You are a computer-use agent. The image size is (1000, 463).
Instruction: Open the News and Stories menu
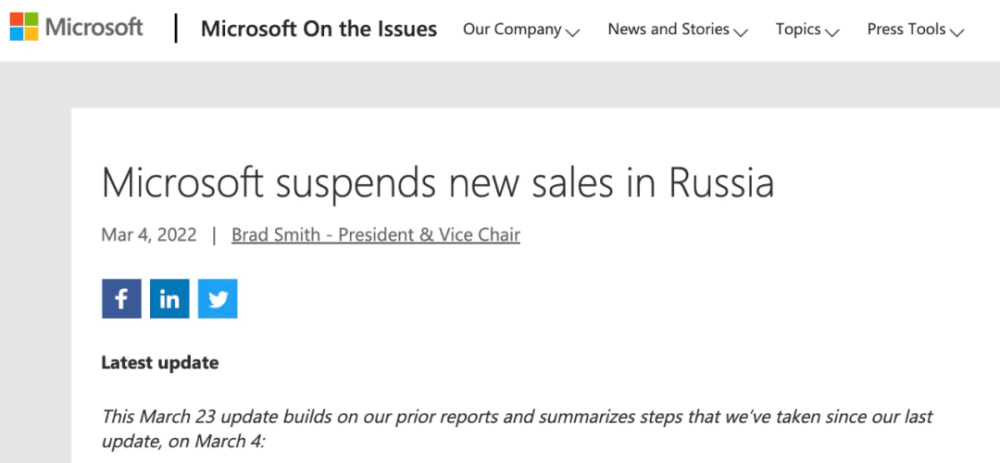(x=668, y=29)
